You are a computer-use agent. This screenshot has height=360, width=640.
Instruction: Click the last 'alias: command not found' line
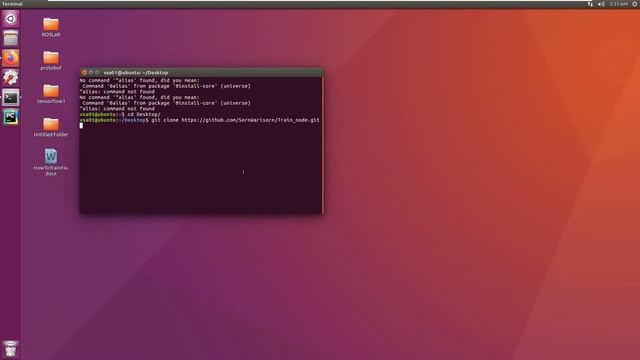(x=117, y=109)
